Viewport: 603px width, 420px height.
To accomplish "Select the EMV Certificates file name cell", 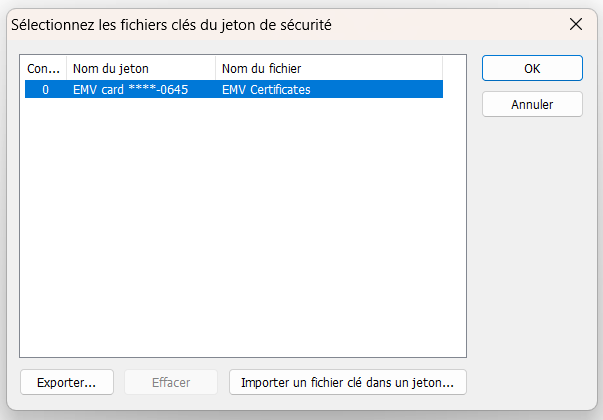I will coord(266,90).
